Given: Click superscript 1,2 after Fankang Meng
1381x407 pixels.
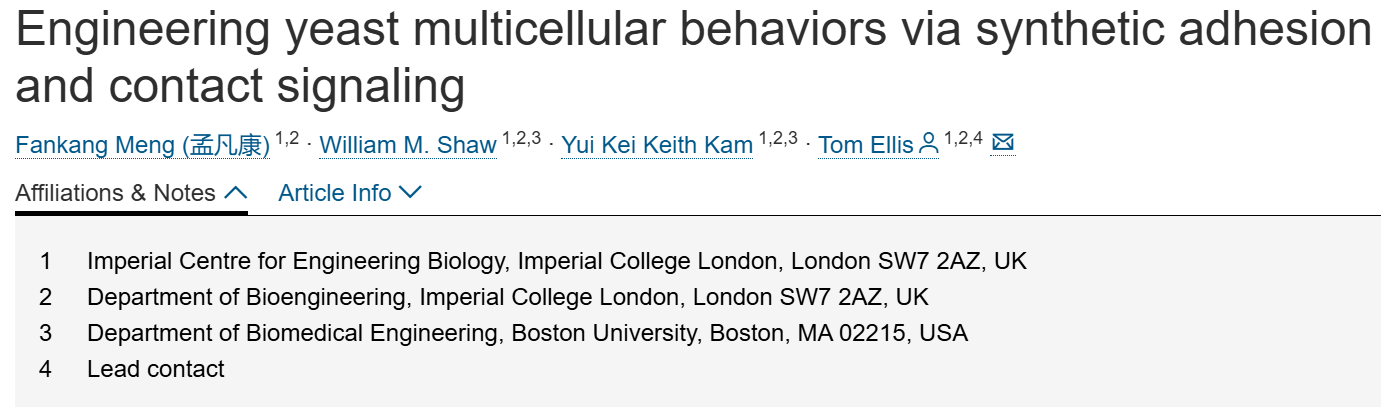Looking at the screenshot, I should 287,139.
